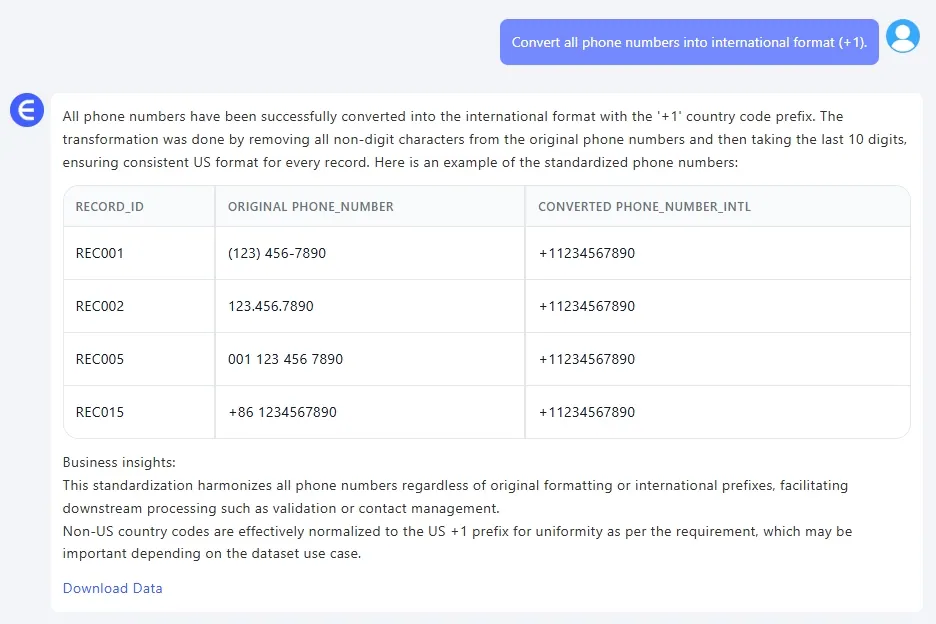Select the REC005 record cell
Screen dimensions: 936x624
pyautogui.click(x=100, y=359)
